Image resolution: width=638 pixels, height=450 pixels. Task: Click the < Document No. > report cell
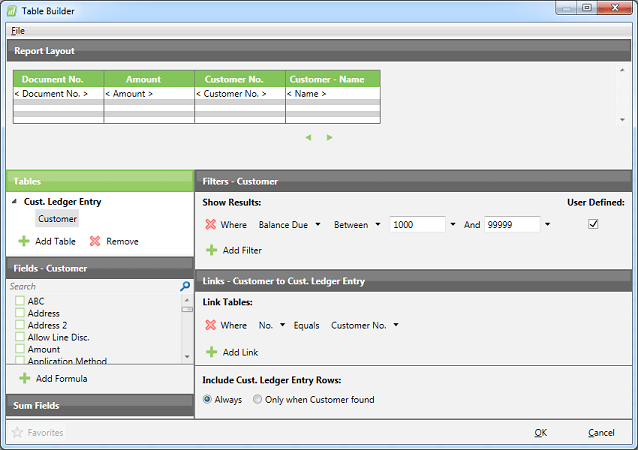59,94
